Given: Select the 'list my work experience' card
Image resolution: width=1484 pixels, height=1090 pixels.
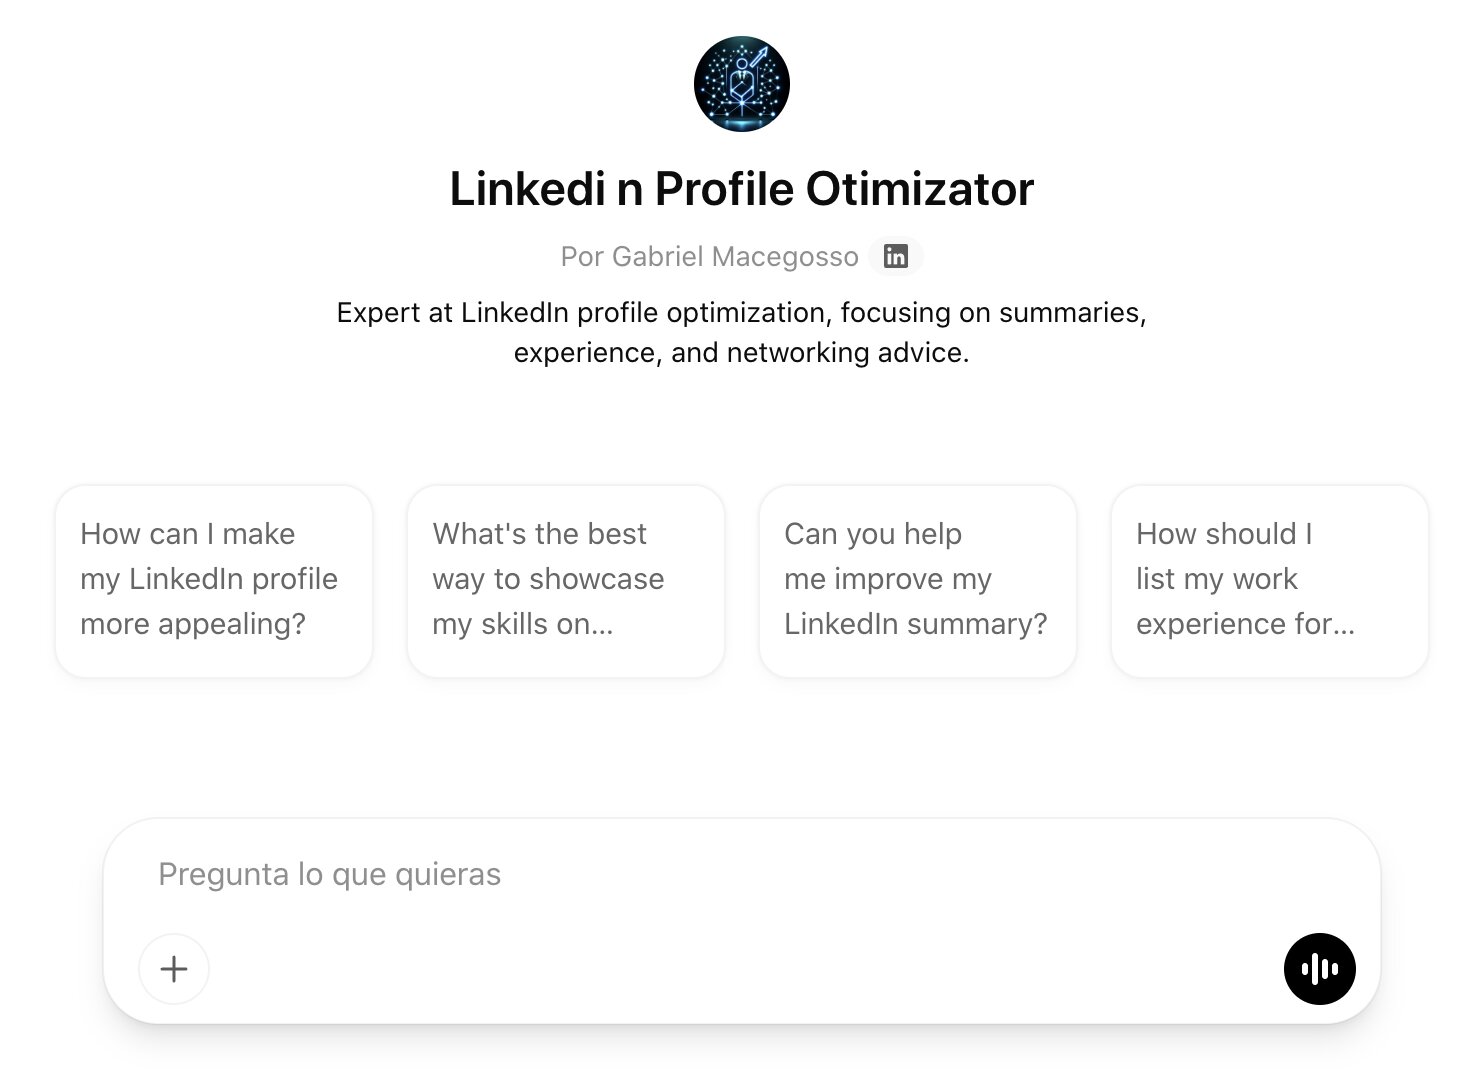Looking at the screenshot, I should tap(1269, 582).
